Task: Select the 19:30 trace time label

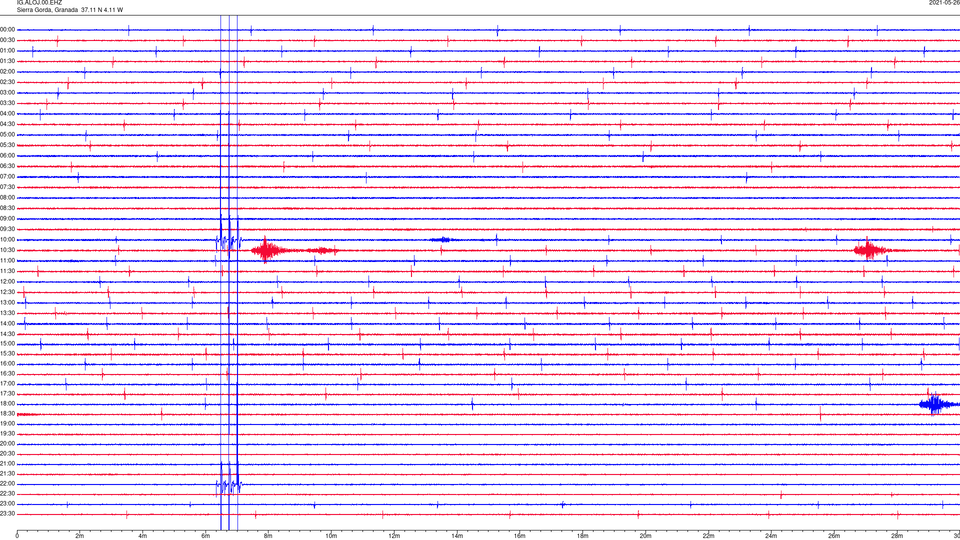Action: tap(8, 433)
